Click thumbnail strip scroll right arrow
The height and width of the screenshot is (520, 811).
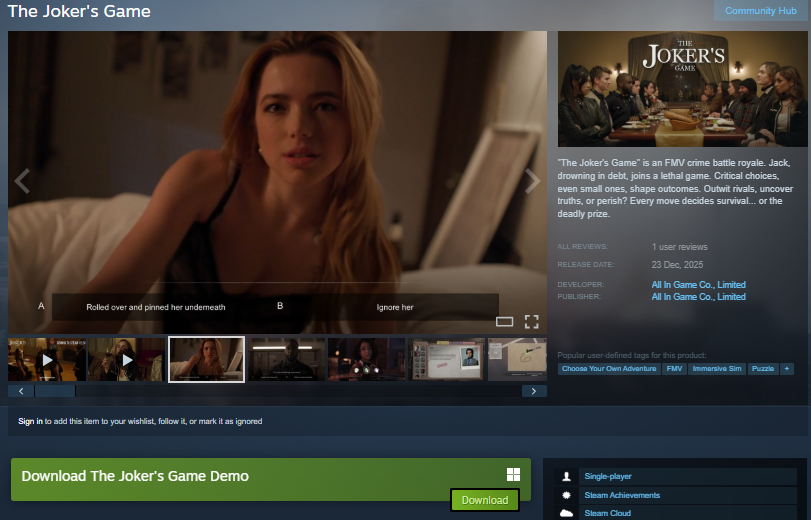point(534,391)
